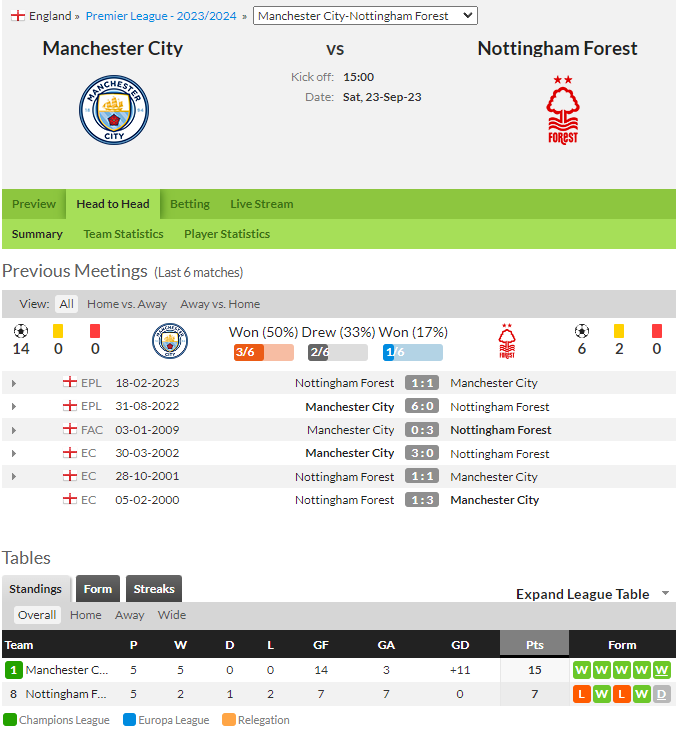680x738 pixels.
Task: Switch standings filter to Wide
Action: click(172, 615)
